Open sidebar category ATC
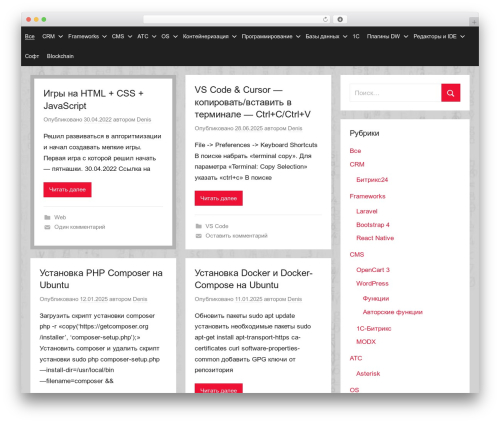Image resolution: width=500 pixels, height=423 pixels. click(356, 358)
